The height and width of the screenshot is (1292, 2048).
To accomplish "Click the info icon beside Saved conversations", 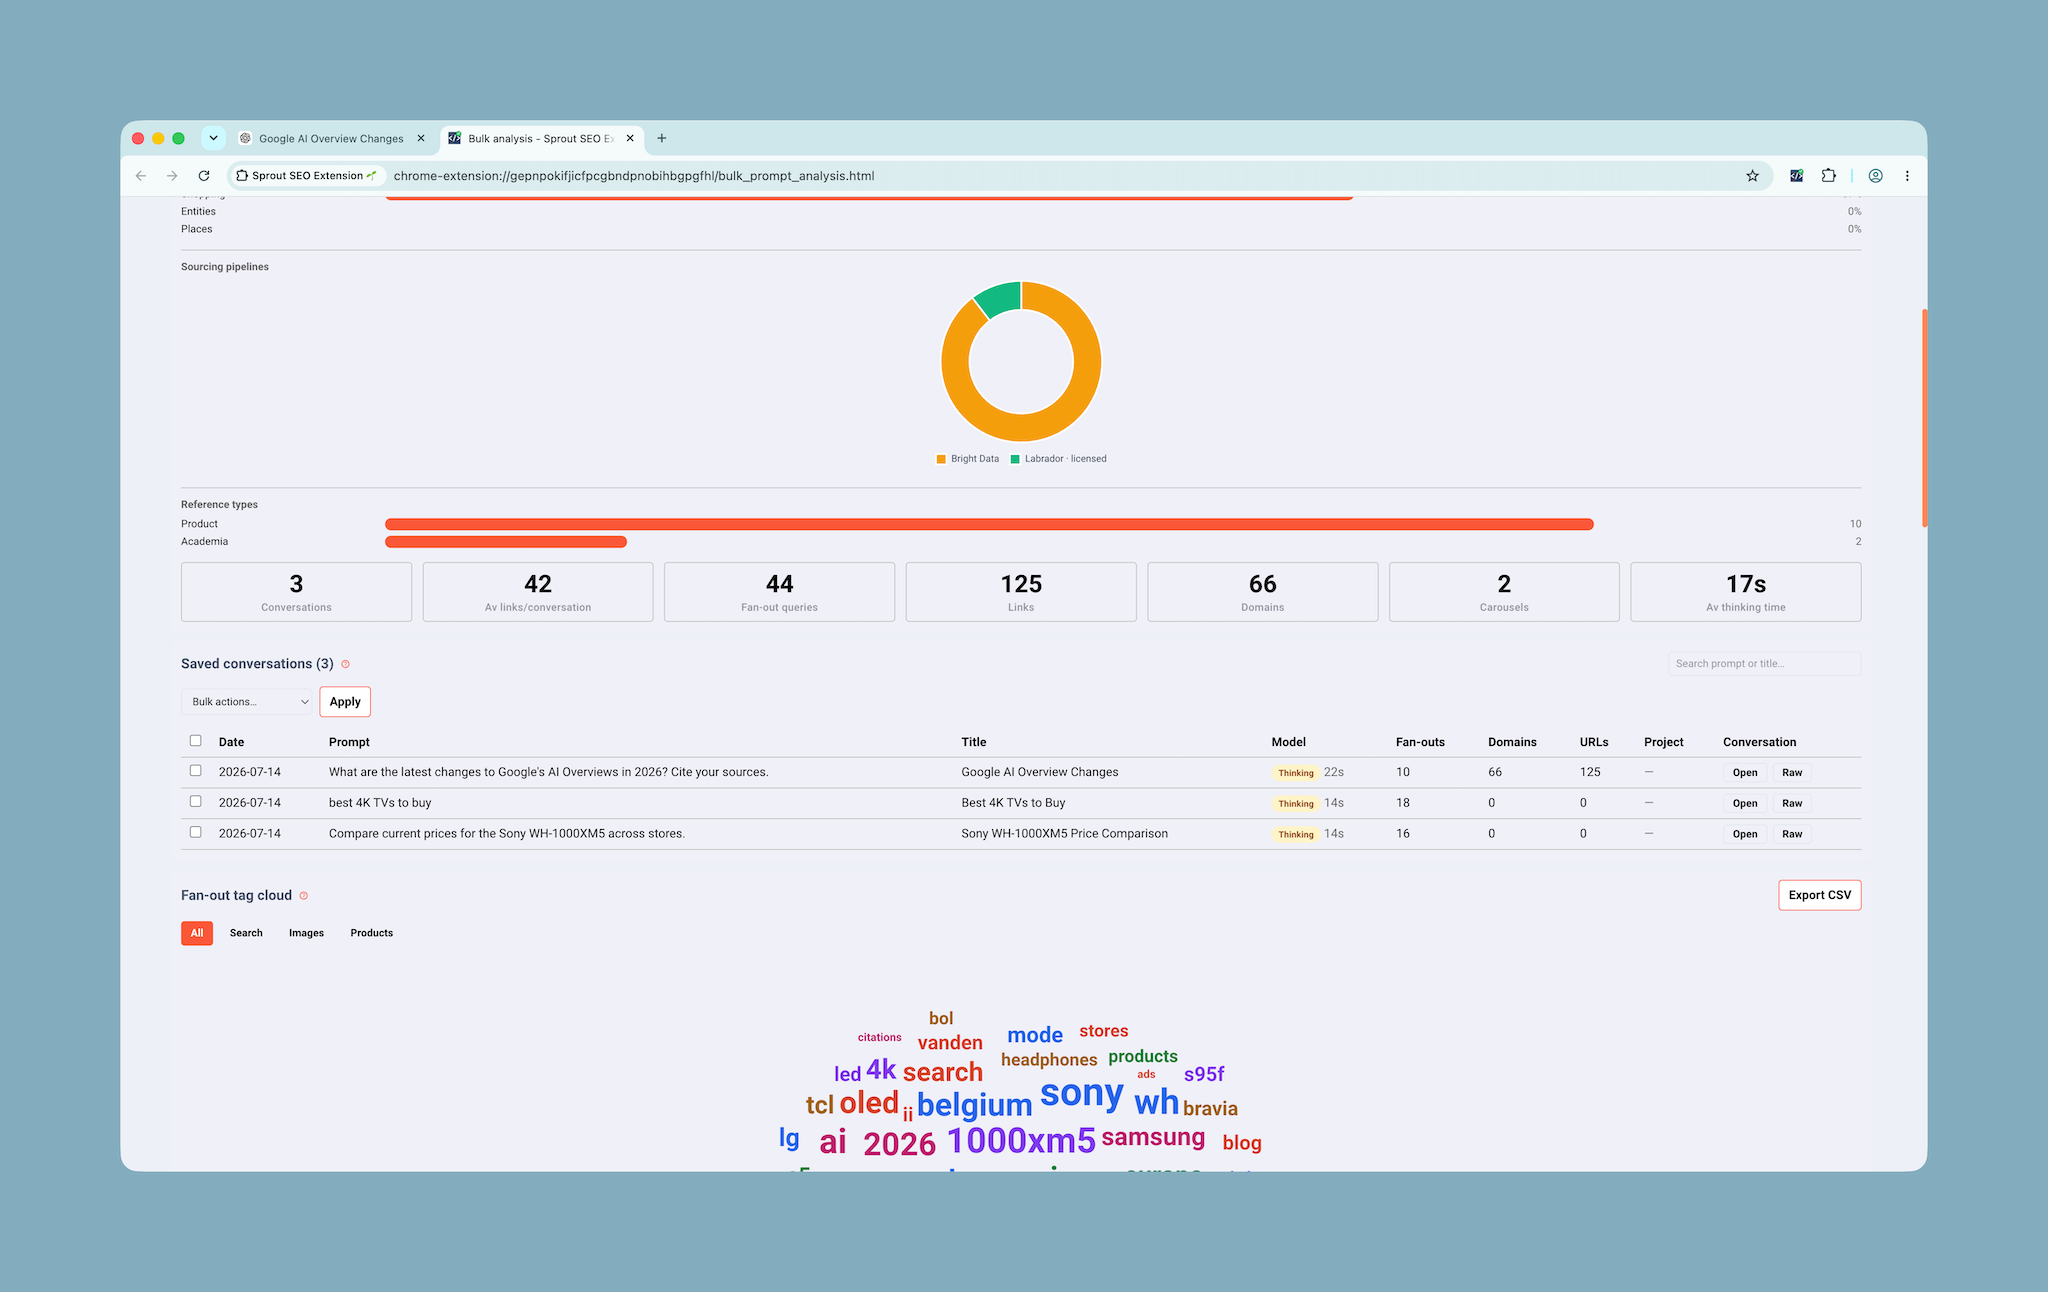I will pos(346,664).
